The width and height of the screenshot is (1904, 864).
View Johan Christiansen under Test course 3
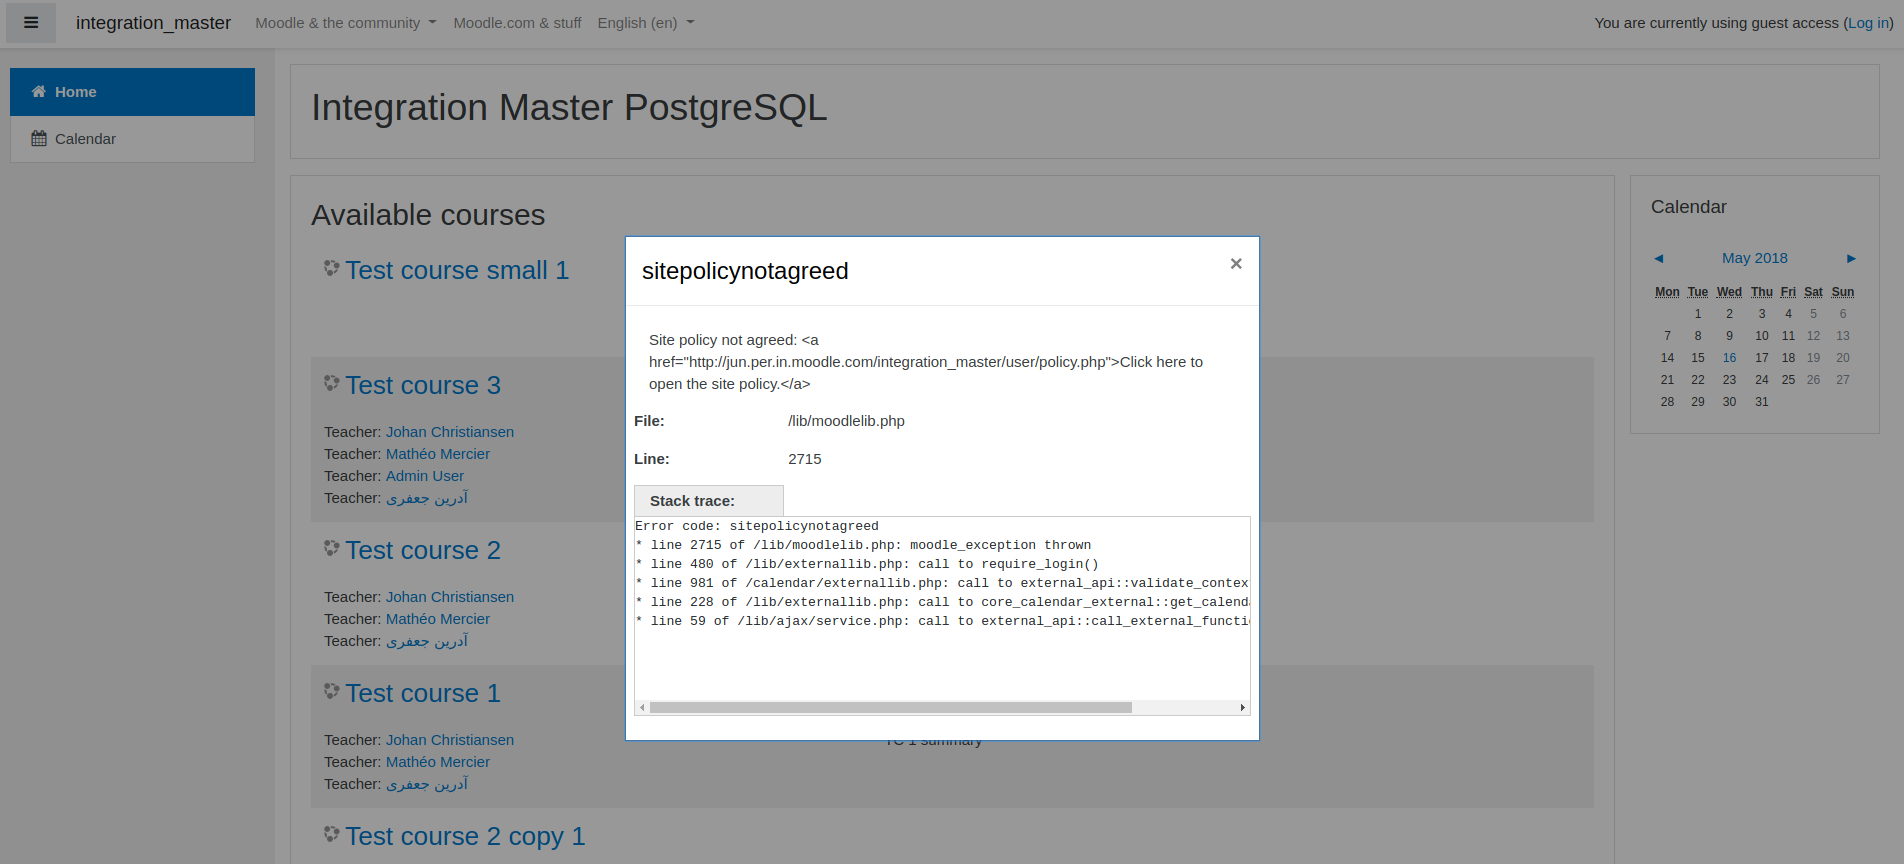450,432
